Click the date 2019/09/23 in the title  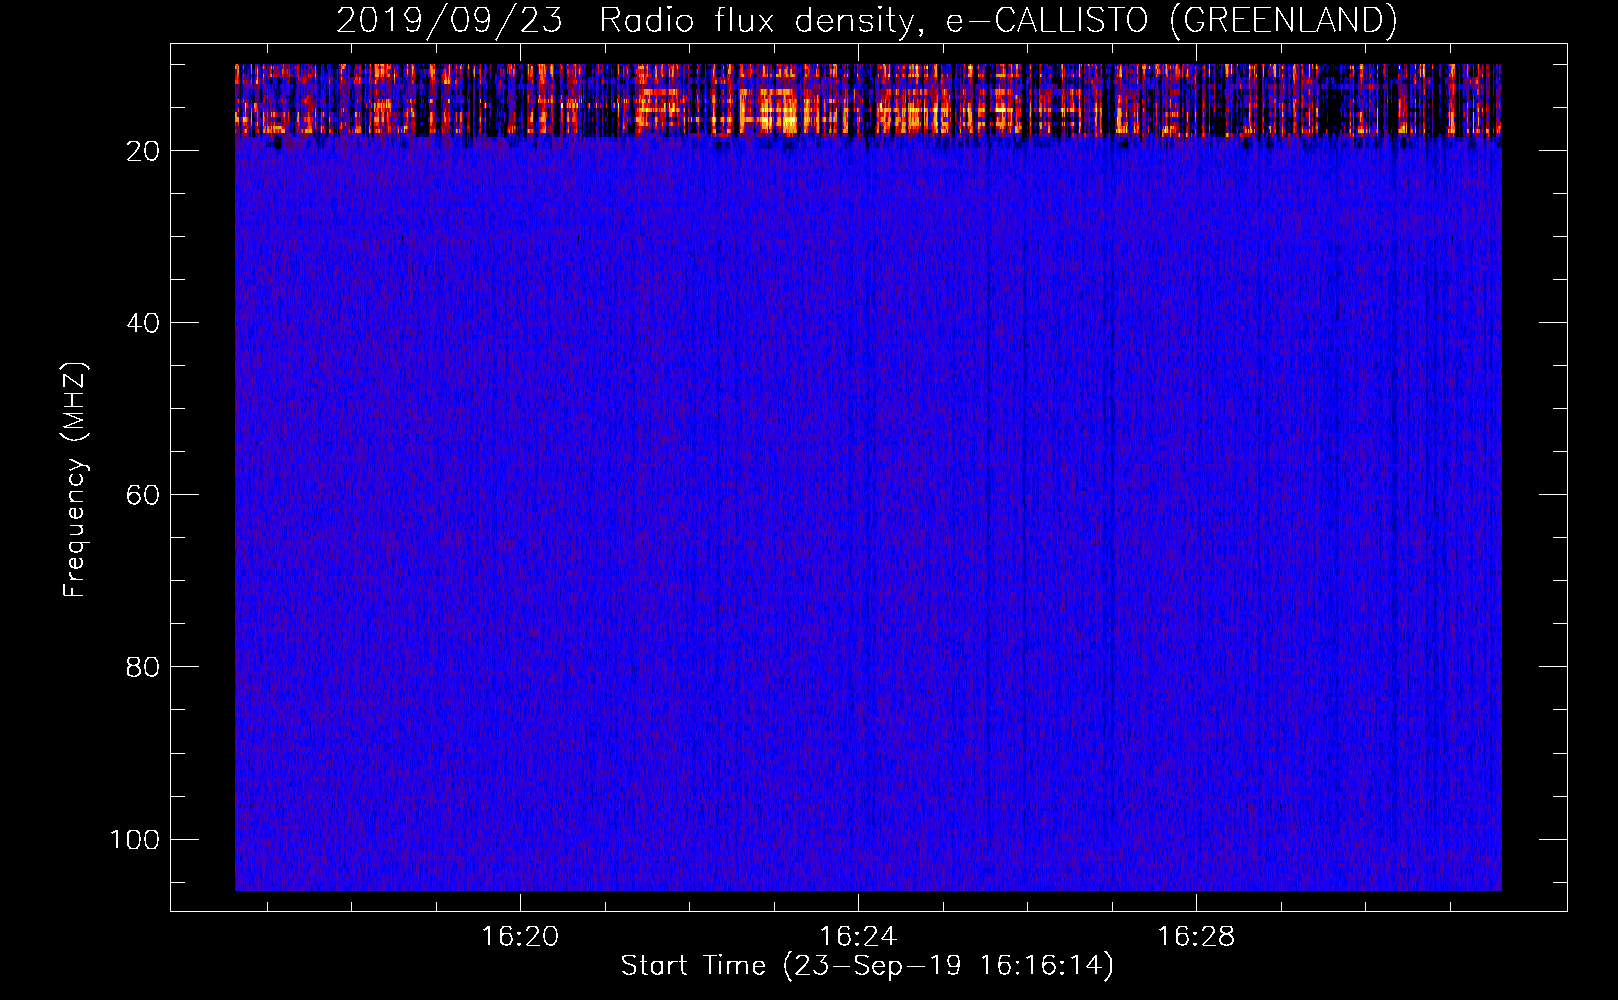[449, 20]
